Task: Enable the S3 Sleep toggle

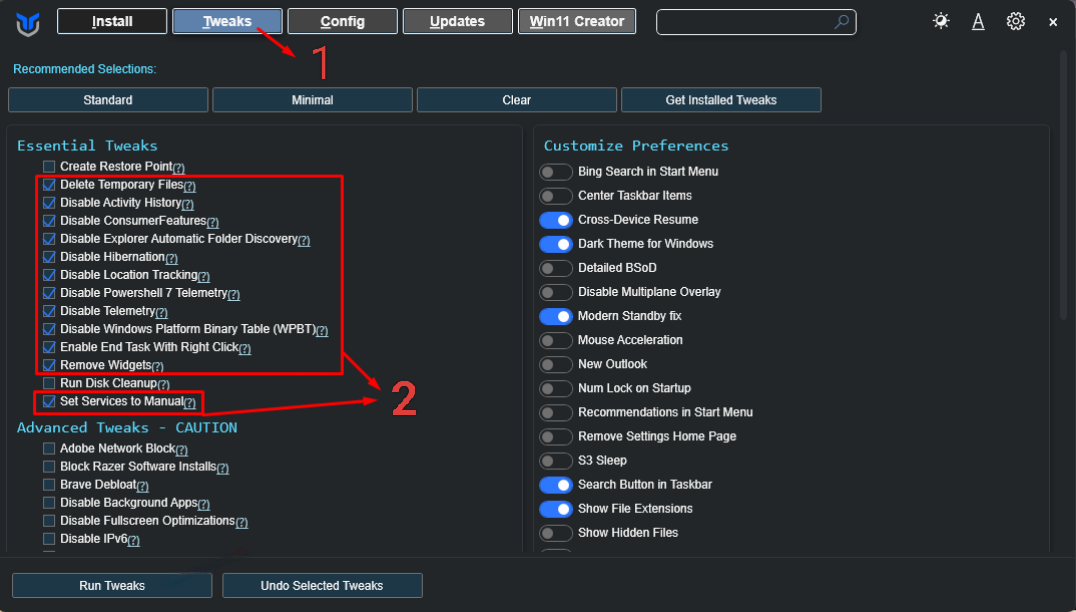Action: 556,460
